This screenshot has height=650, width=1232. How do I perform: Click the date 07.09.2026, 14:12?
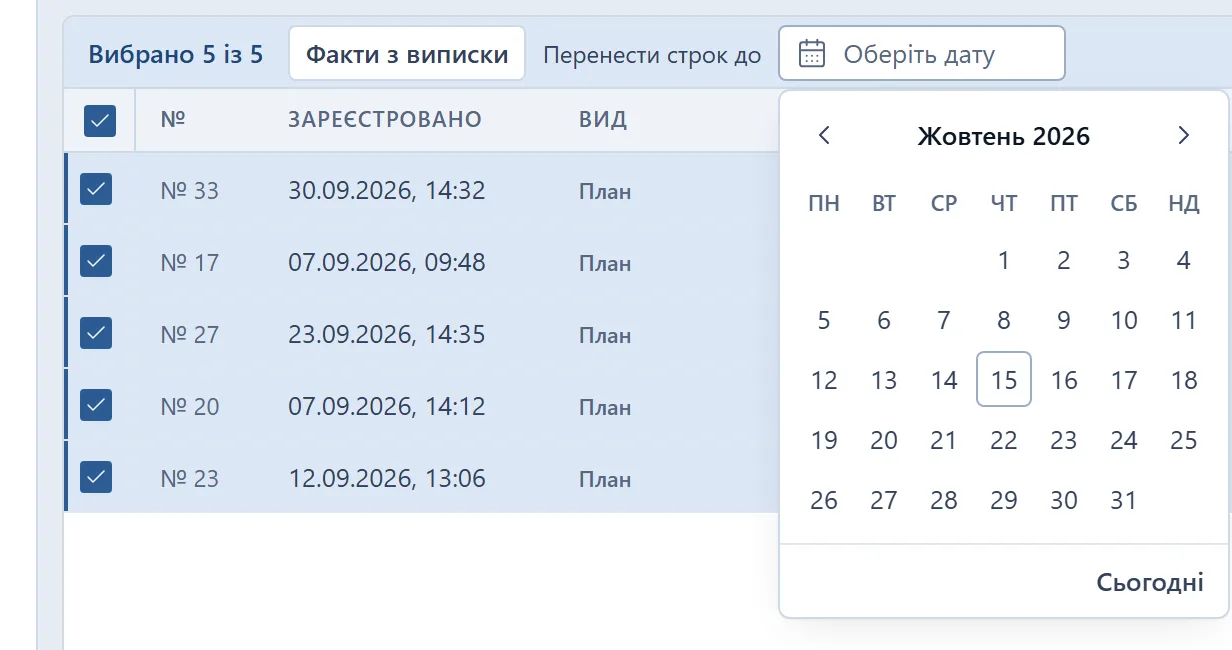(387, 406)
